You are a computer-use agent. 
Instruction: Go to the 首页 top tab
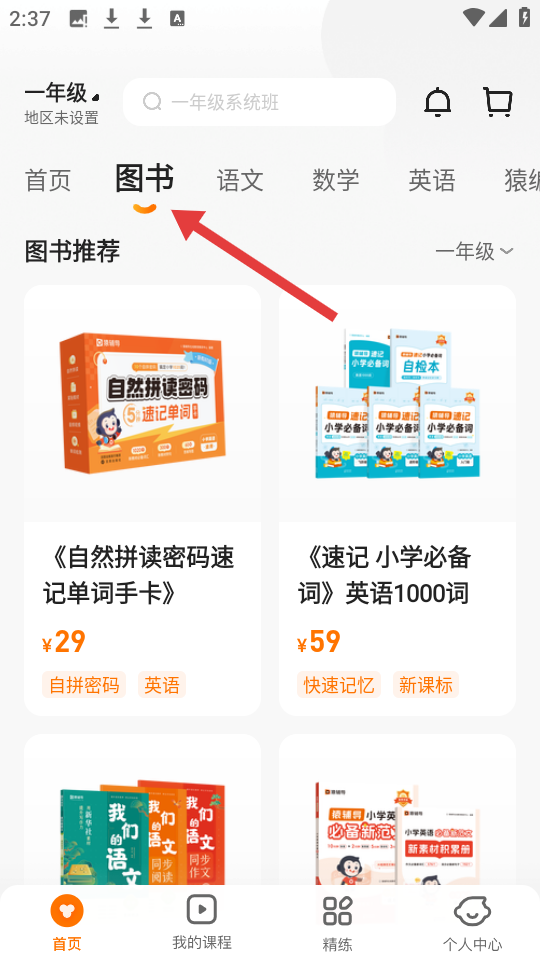coord(48,181)
